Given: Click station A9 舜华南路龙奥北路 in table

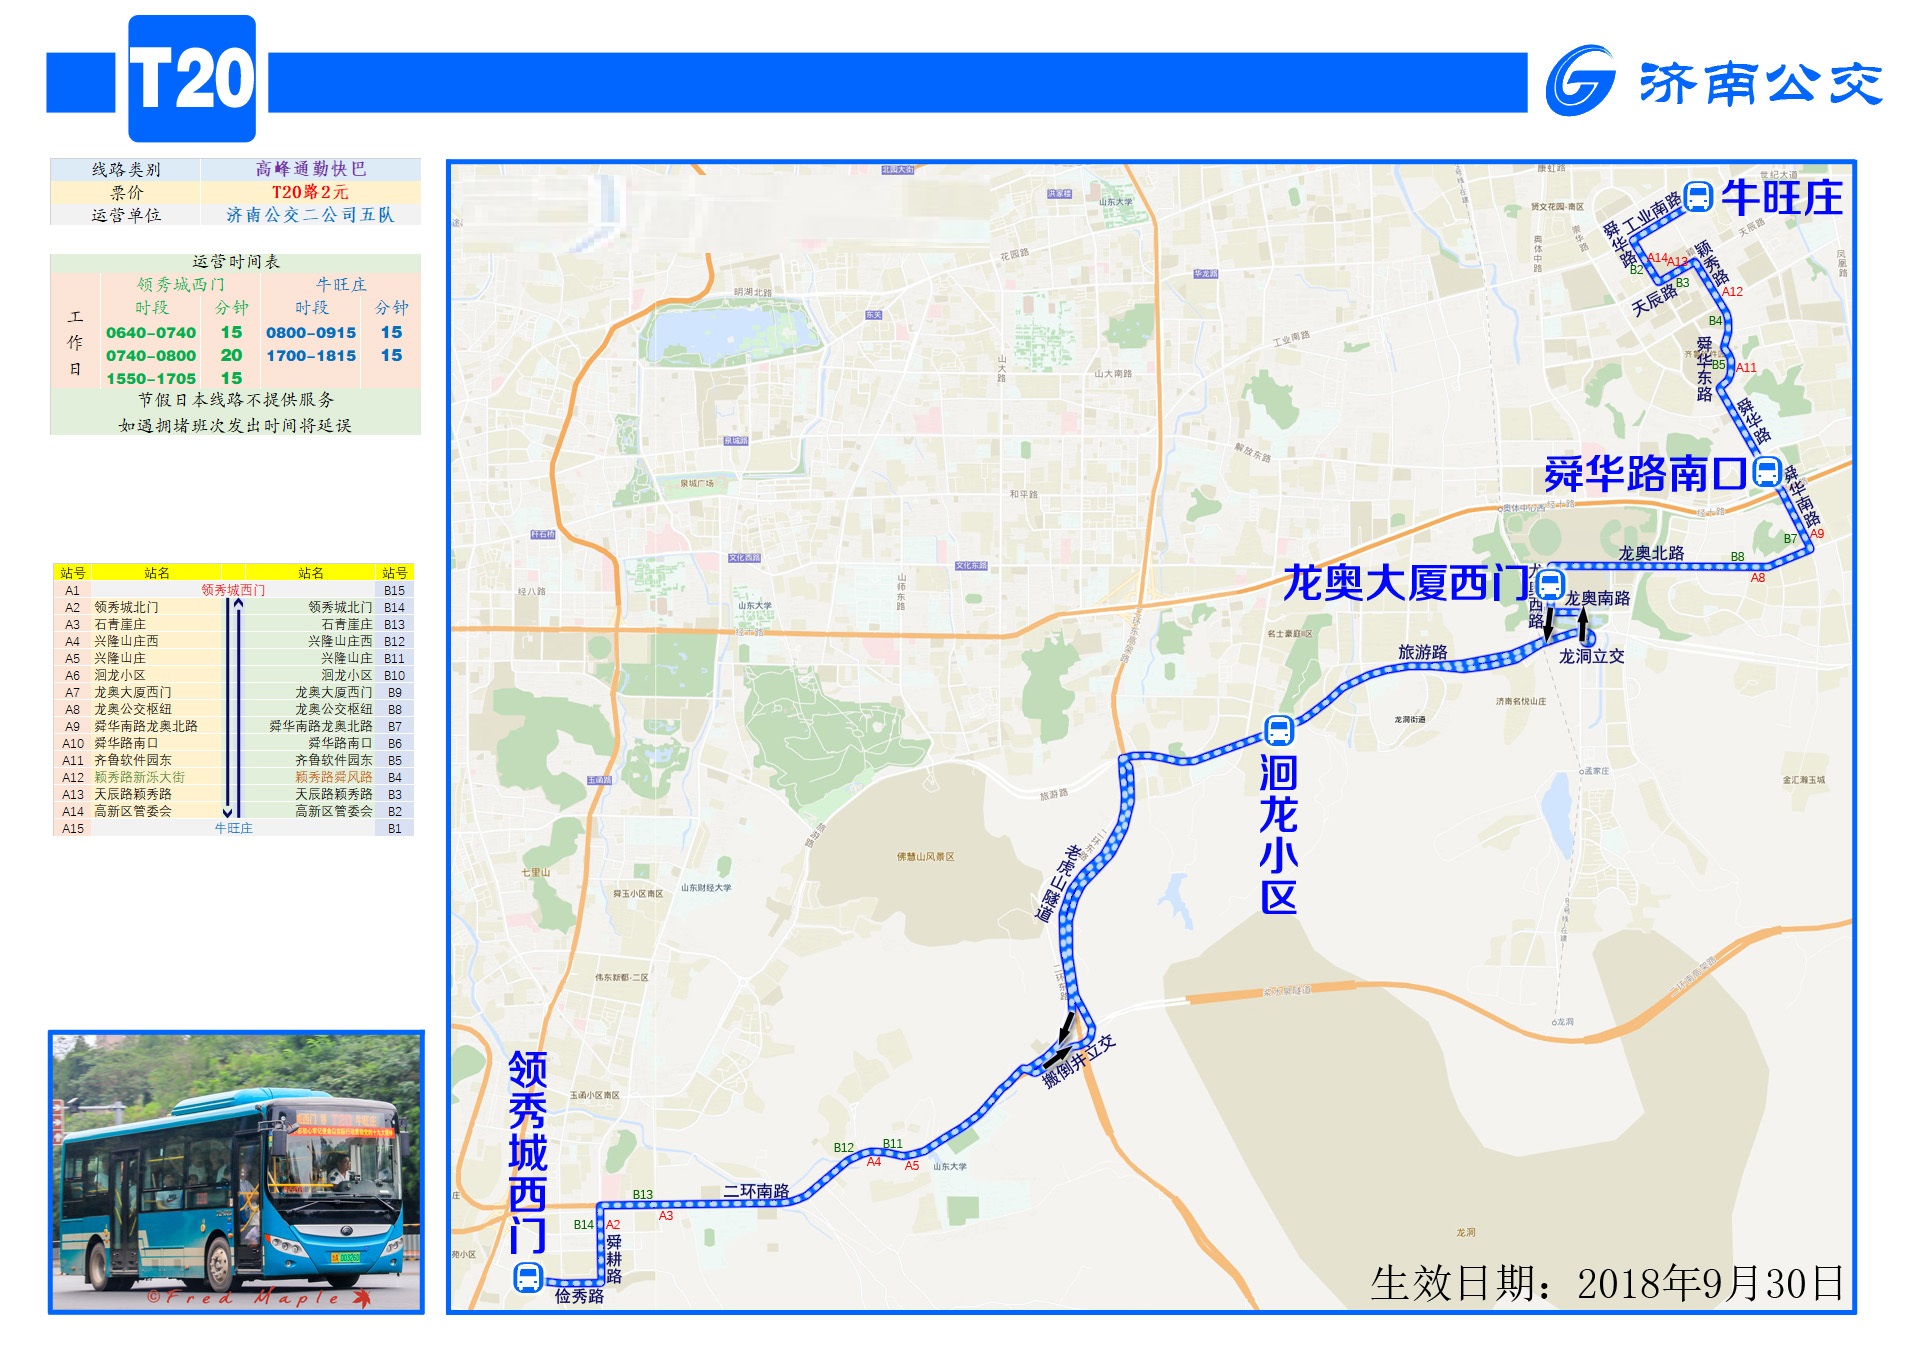Looking at the screenshot, I should pos(146,726).
